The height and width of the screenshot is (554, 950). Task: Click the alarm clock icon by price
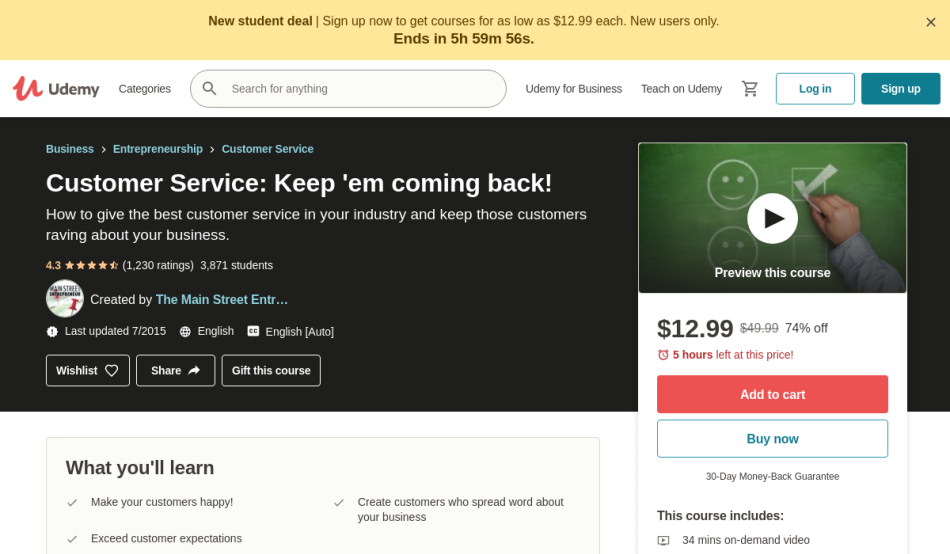(663, 355)
